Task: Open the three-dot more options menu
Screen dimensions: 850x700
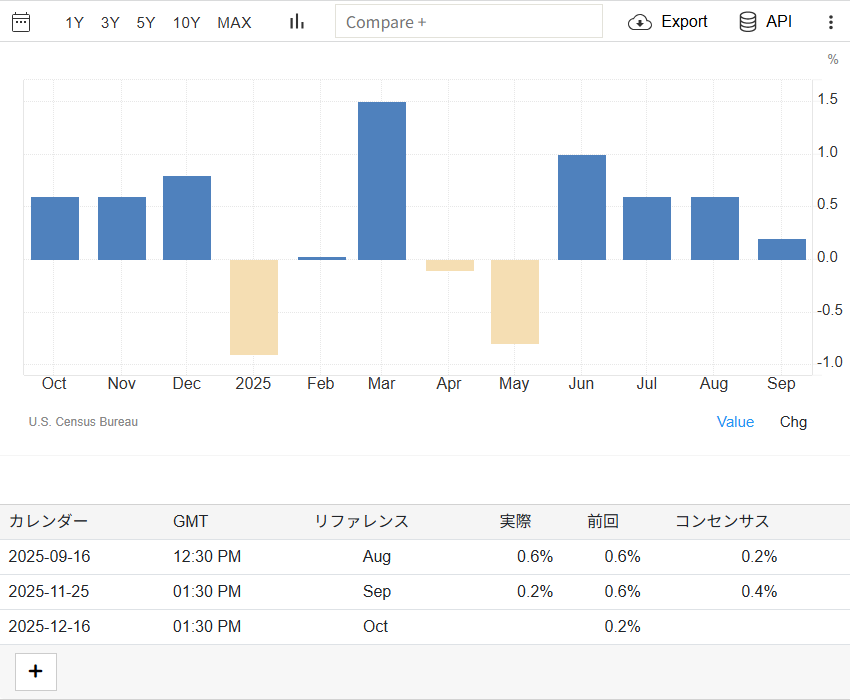Action: point(830,22)
